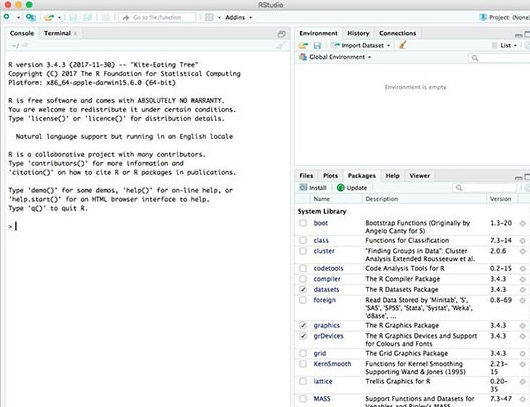Switch to the Connections tab
This screenshot has height=407, width=530.
398,33
